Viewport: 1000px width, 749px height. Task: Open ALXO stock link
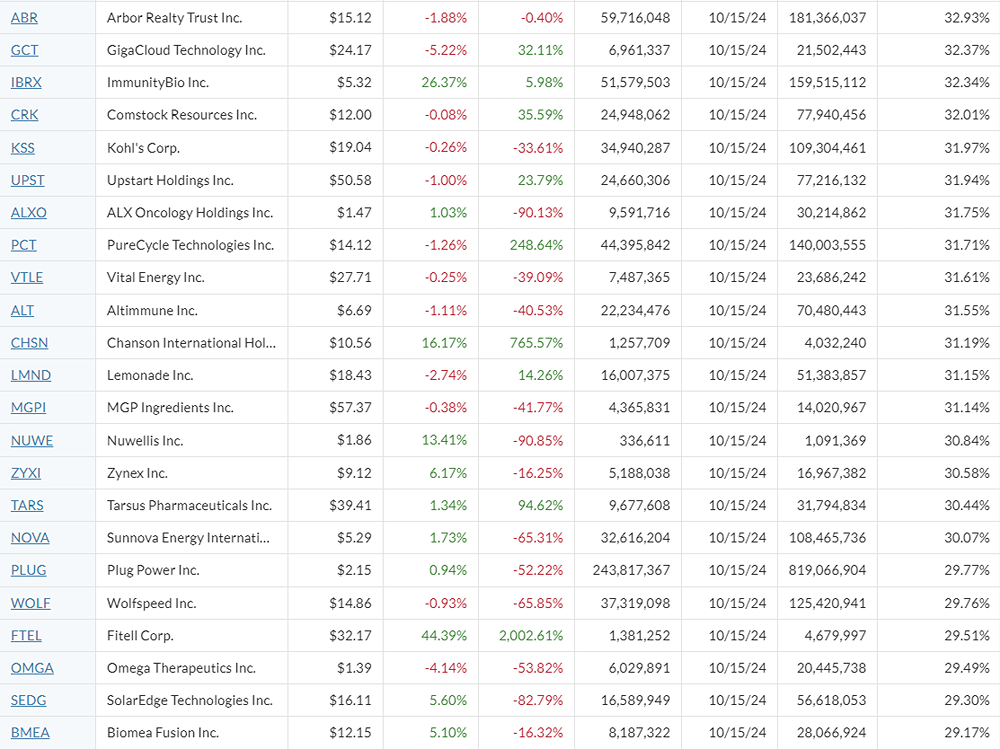[x=28, y=213]
